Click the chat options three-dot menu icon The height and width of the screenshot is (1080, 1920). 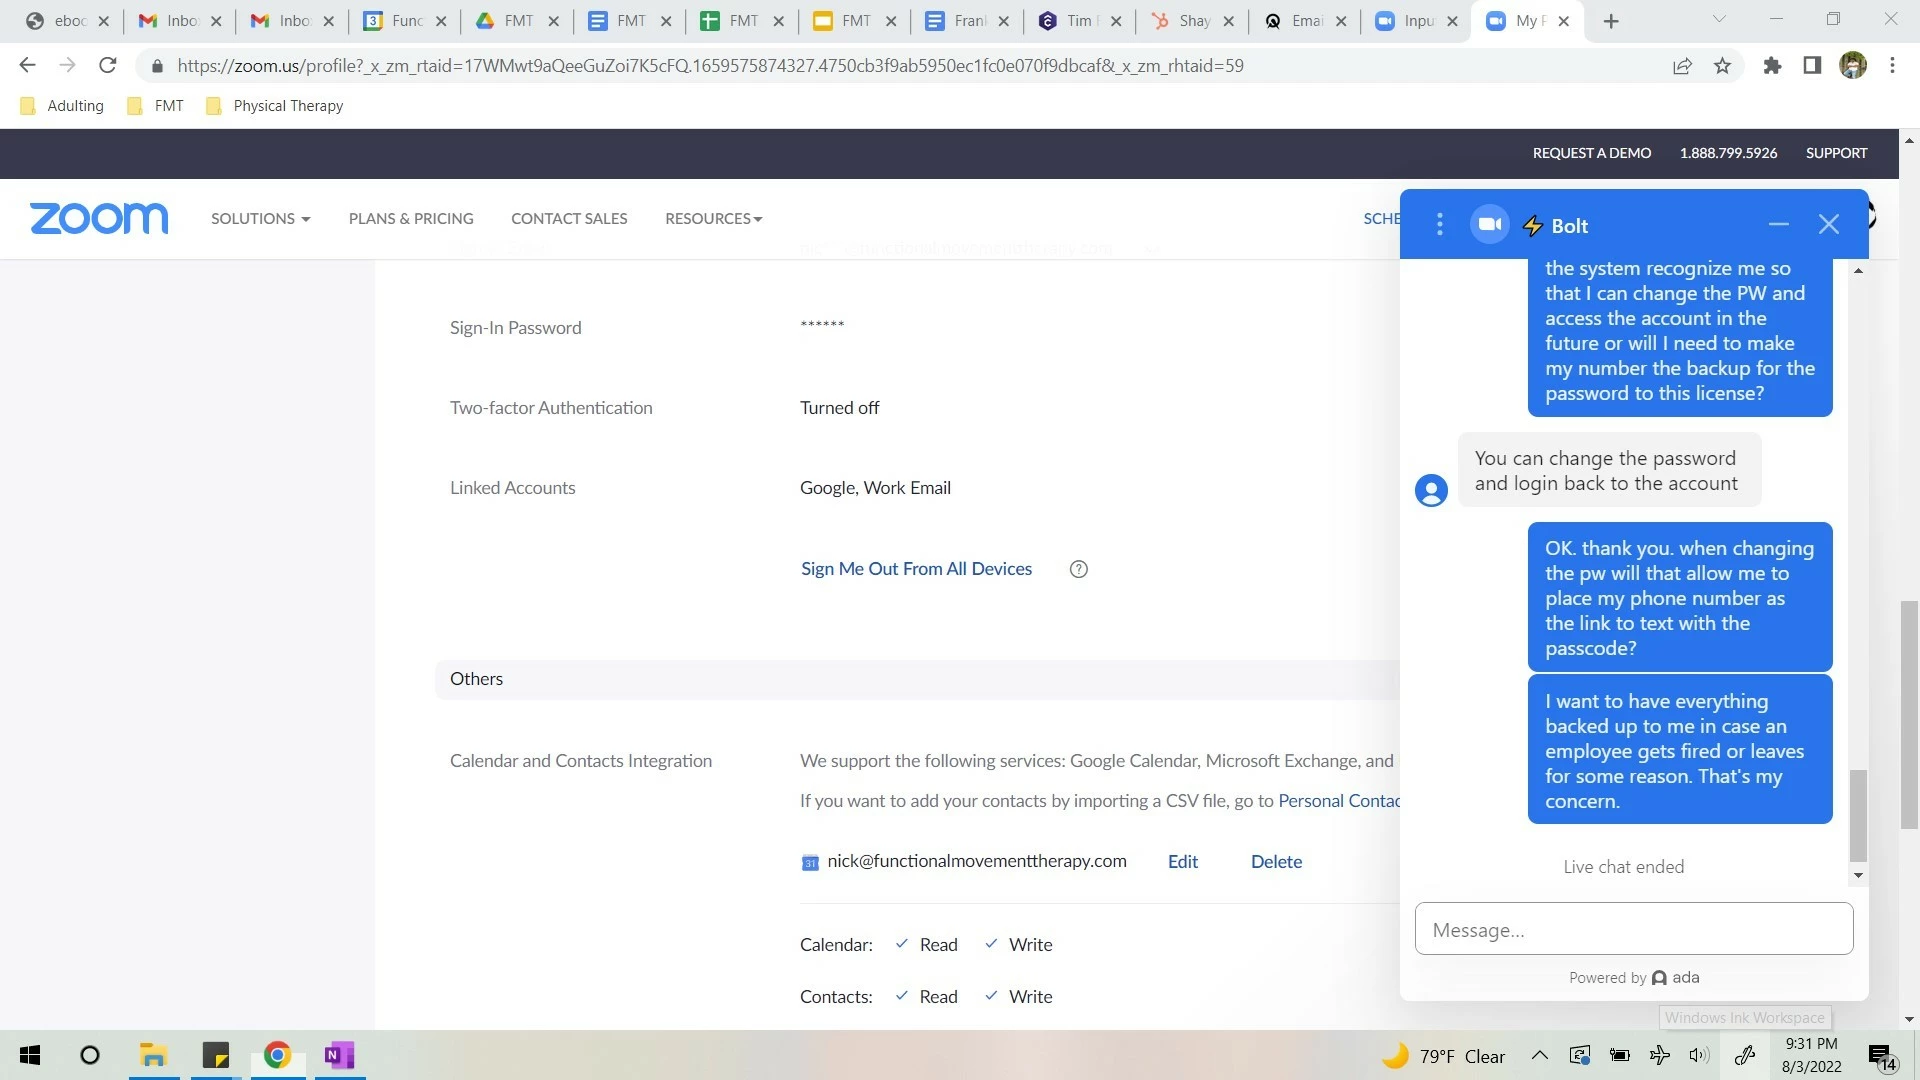pyautogui.click(x=1440, y=225)
